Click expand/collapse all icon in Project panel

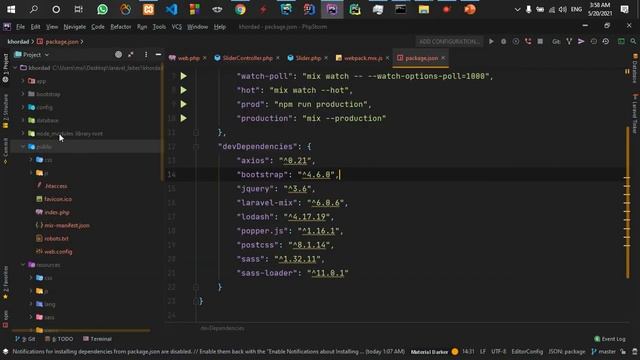131,54
